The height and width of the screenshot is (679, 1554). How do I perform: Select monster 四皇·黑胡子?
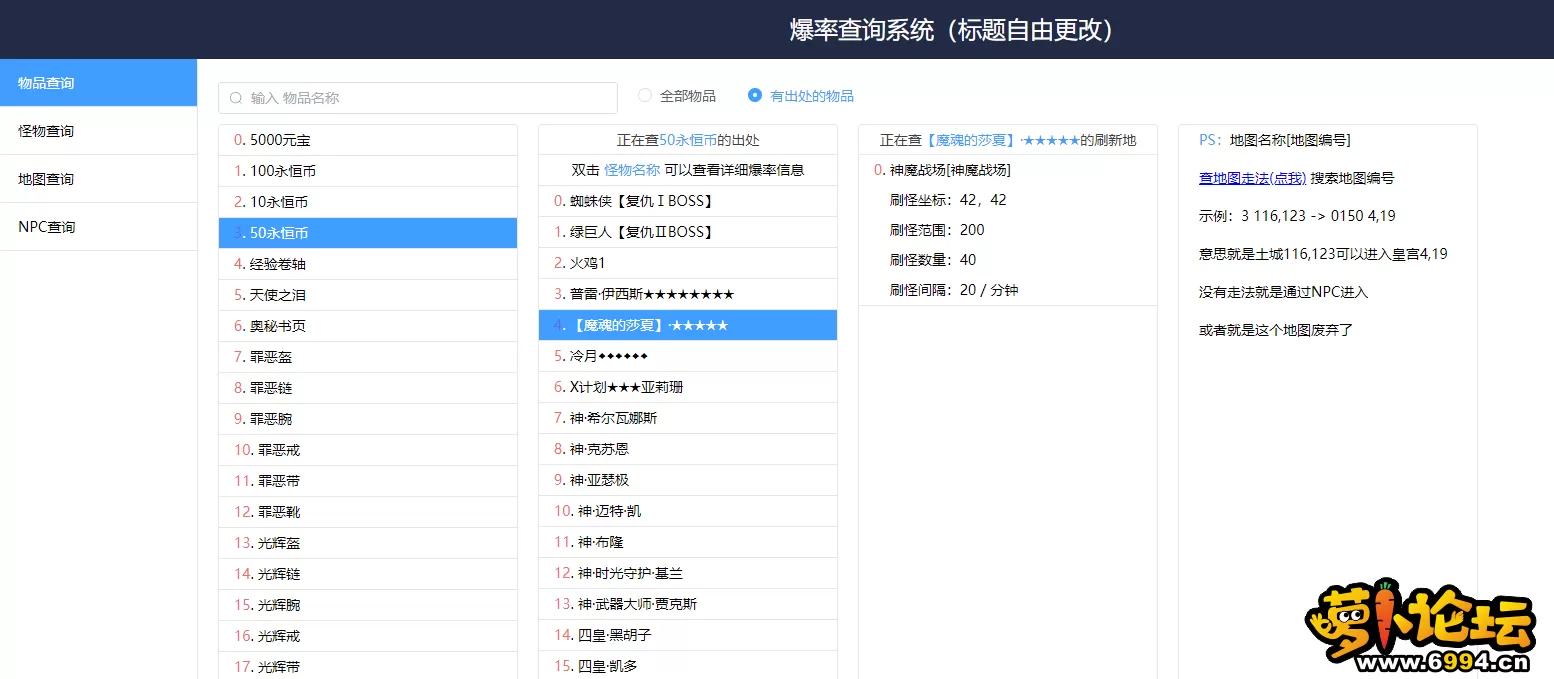(688, 636)
